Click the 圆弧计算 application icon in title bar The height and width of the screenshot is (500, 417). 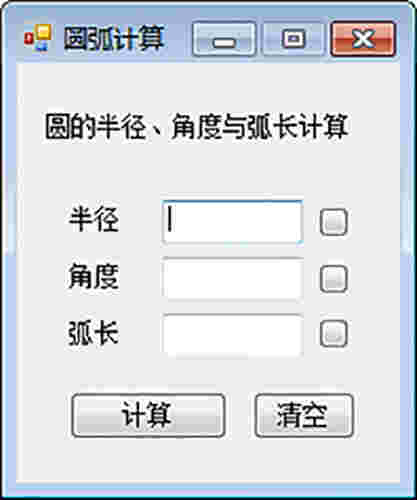38,38
